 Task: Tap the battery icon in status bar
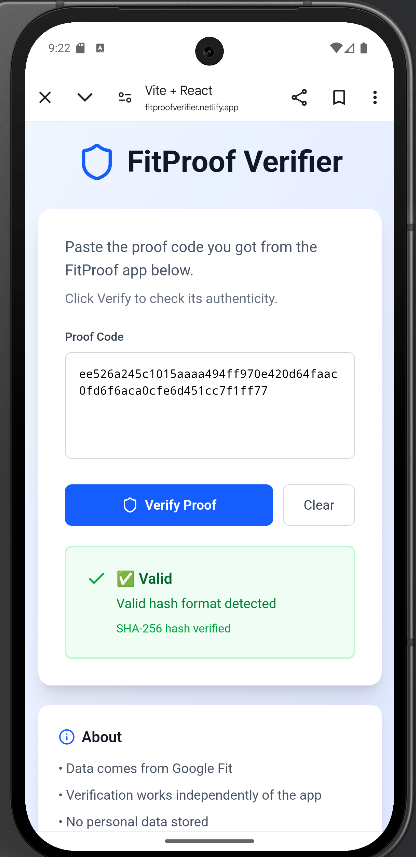point(364,48)
